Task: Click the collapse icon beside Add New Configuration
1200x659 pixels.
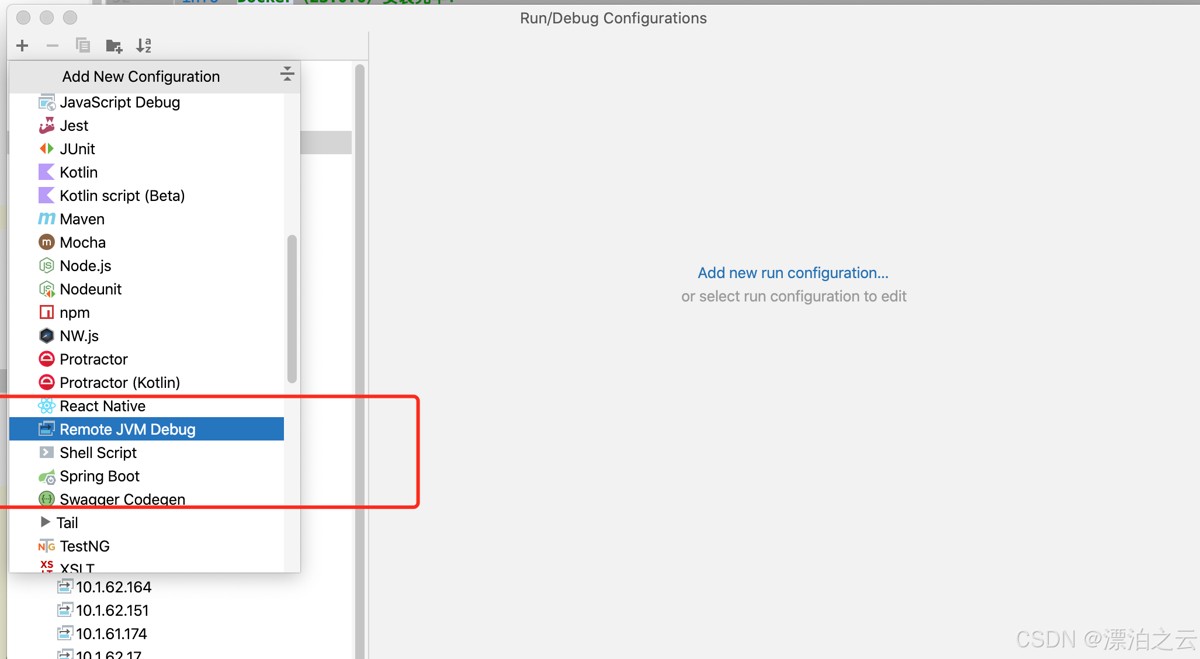Action: [x=287, y=75]
